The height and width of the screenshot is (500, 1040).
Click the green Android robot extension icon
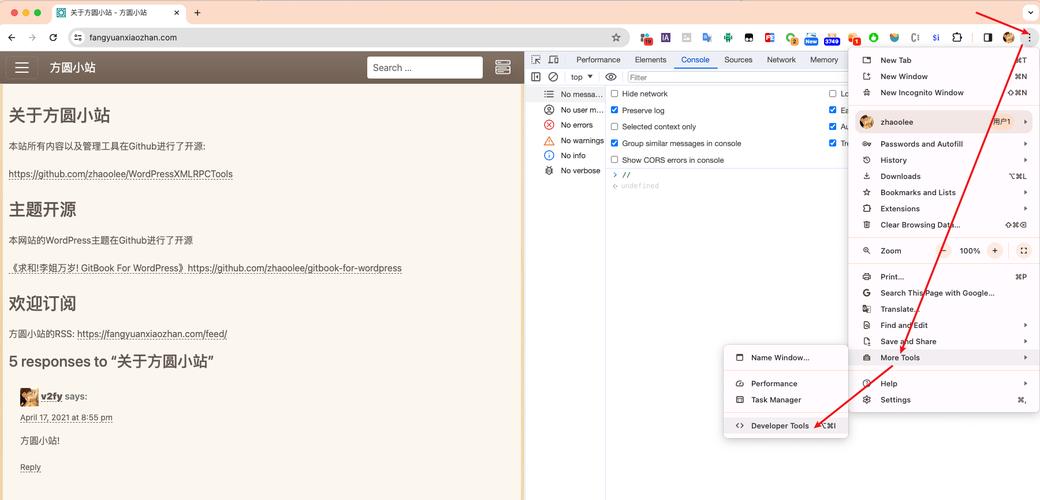point(728,38)
